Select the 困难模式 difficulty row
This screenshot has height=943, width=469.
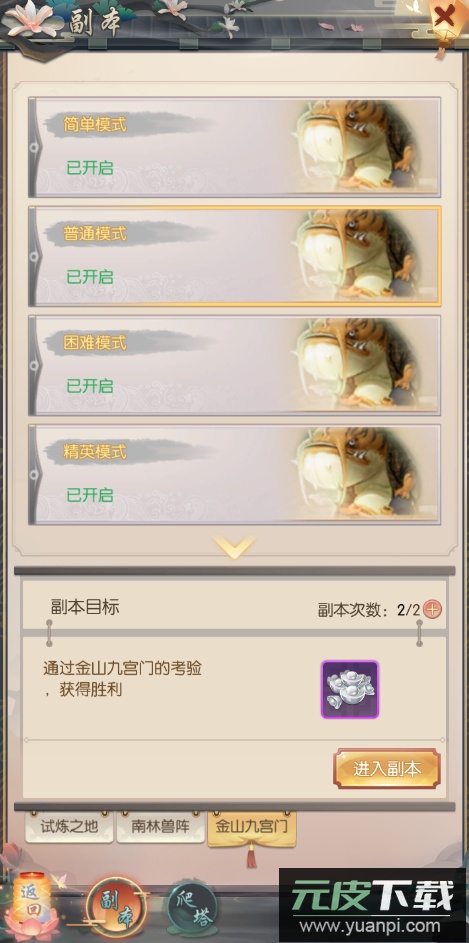(x=235, y=365)
